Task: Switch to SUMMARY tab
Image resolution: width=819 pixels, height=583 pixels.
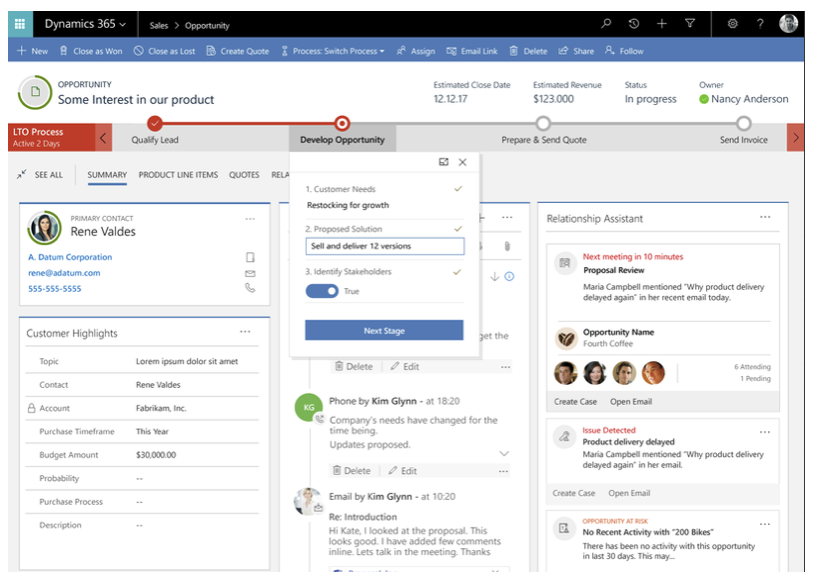Action: coord(107,175)
